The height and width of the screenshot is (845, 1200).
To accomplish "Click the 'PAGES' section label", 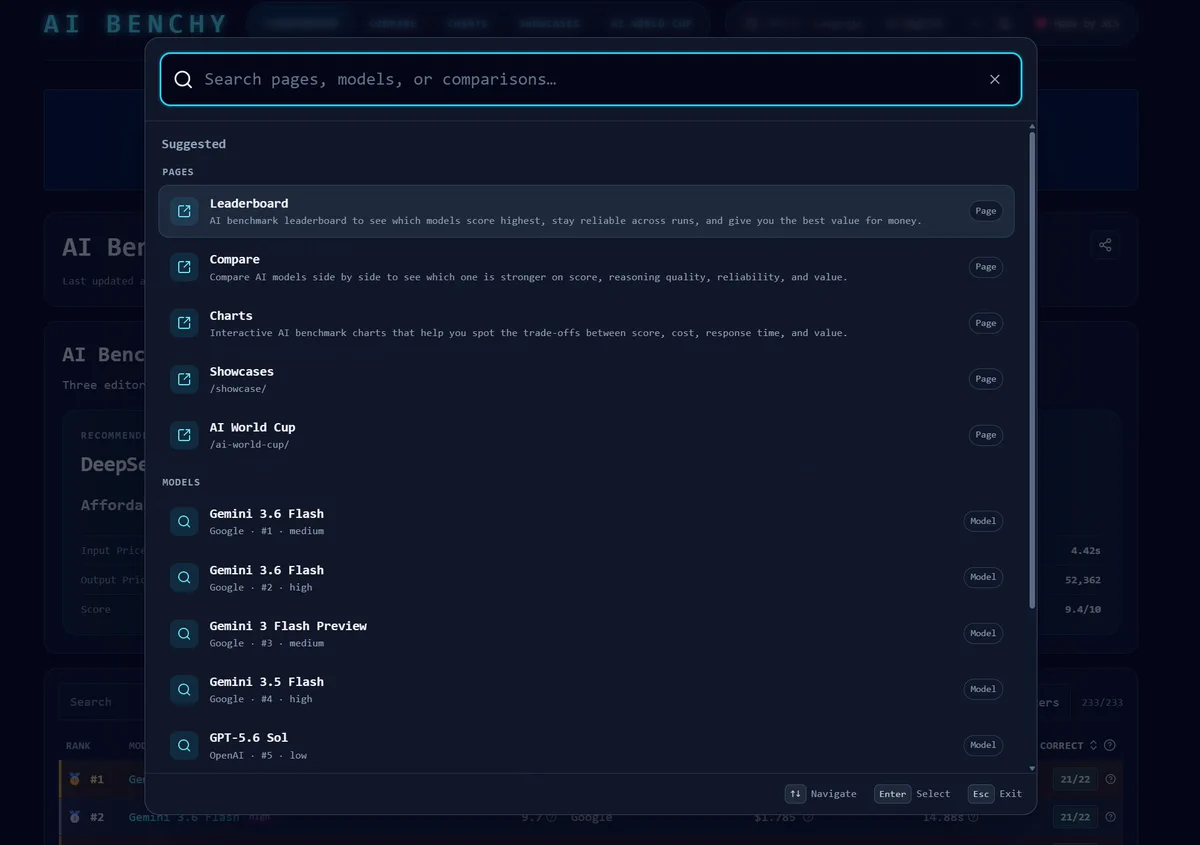I will tap(178, 172).
